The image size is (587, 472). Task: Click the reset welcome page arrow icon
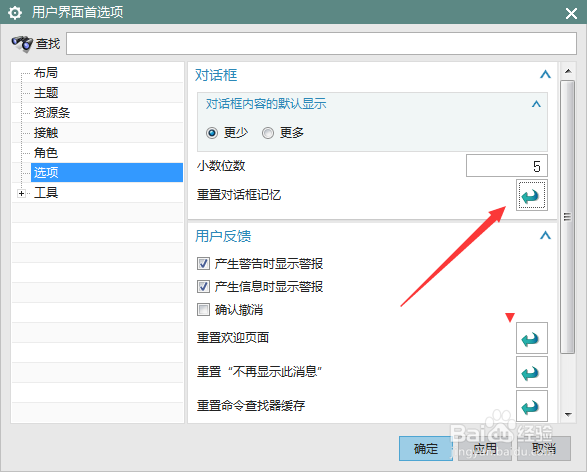[x=532, y=338]
